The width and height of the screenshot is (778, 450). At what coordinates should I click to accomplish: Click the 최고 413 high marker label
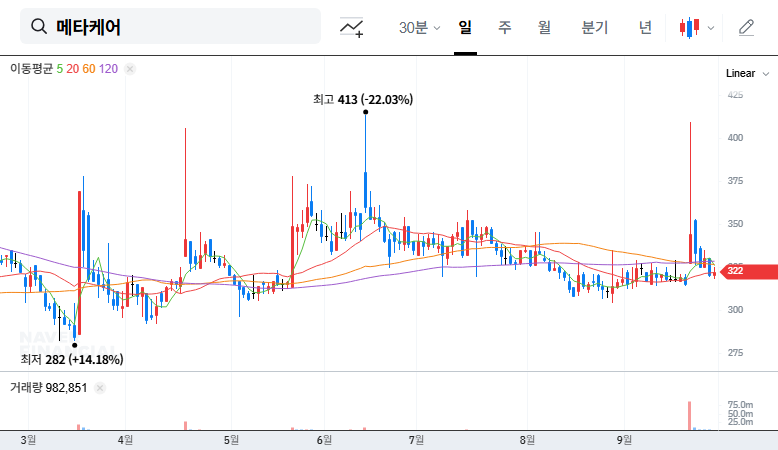(363, 100)
